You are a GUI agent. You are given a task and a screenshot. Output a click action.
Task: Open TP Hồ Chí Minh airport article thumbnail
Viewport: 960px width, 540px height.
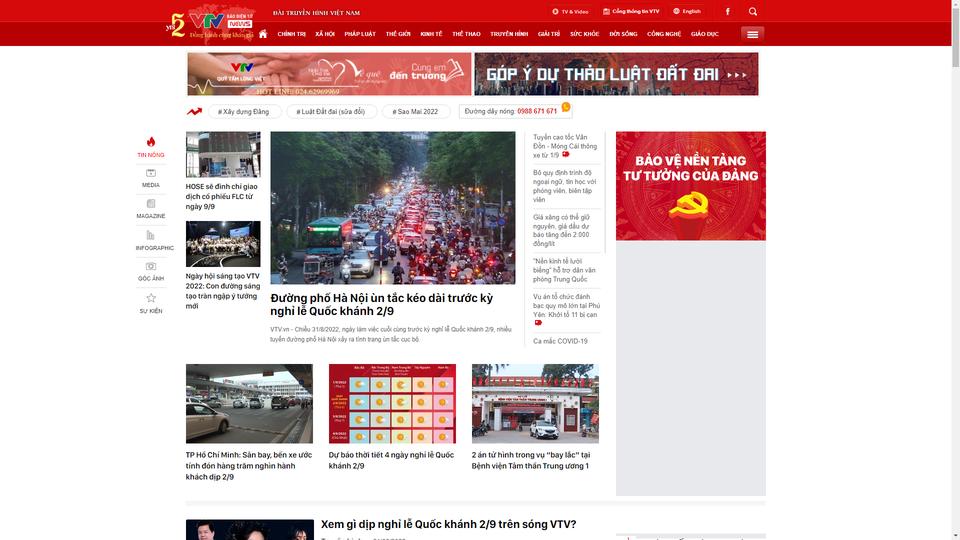point(249,403)
